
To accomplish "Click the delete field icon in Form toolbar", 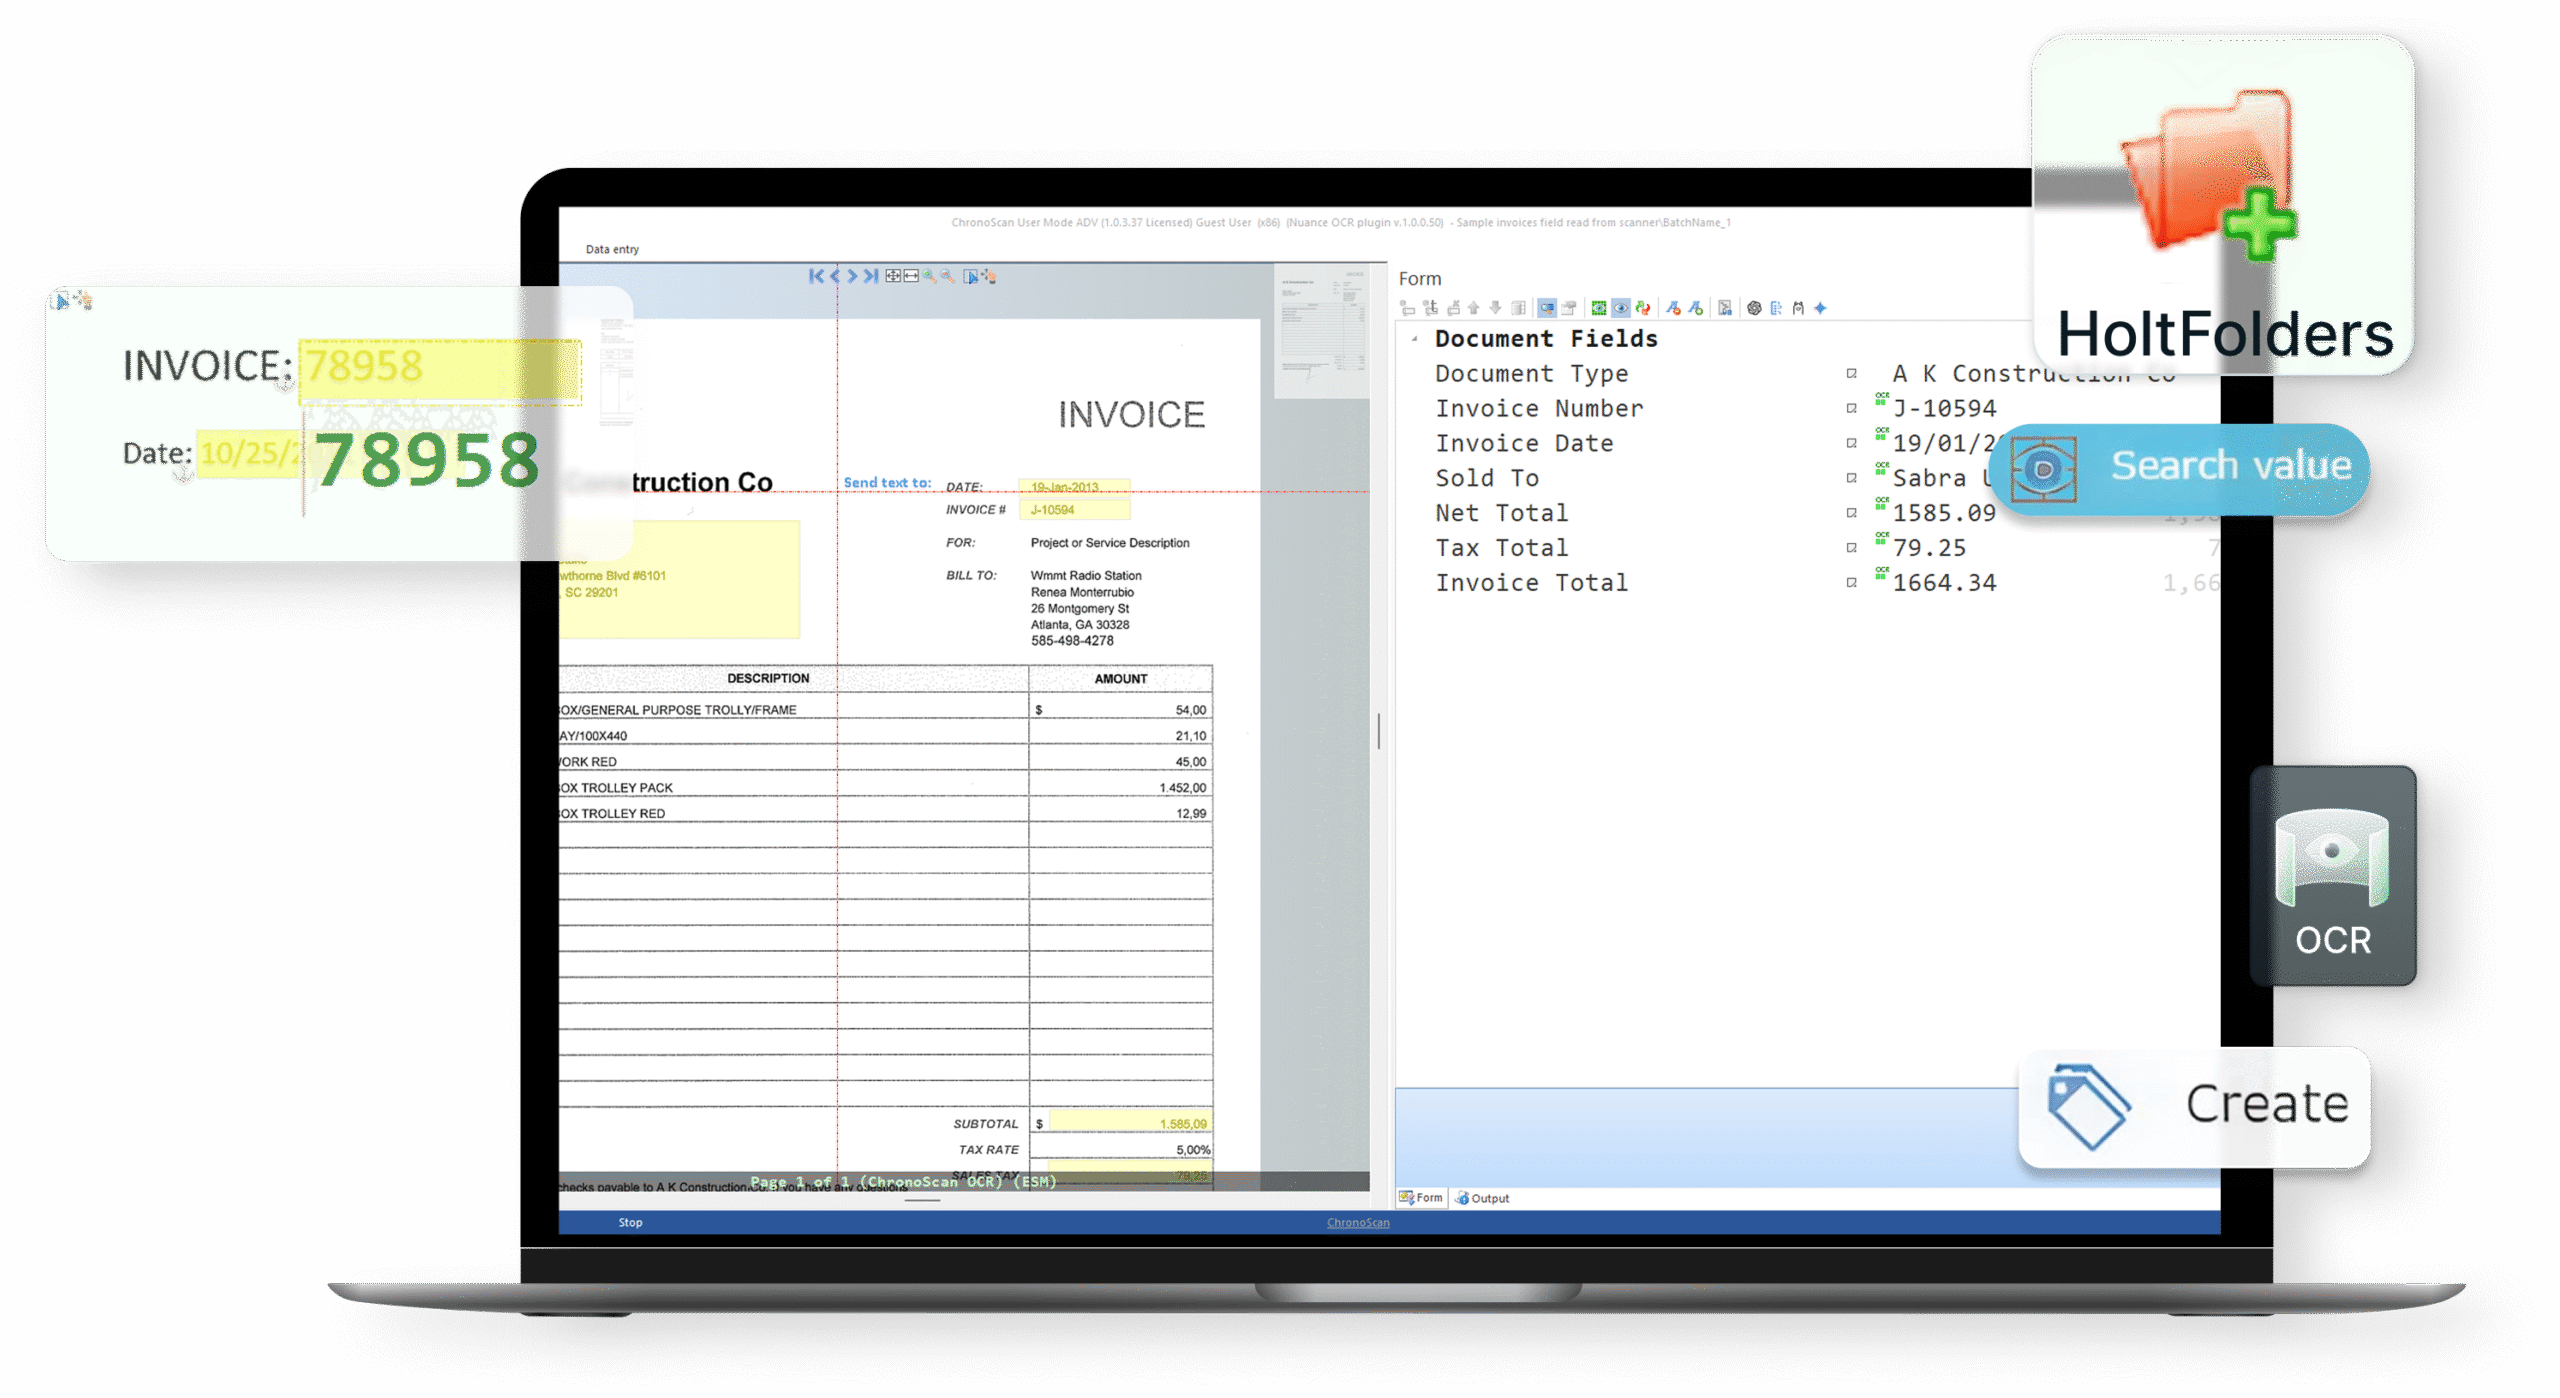I will point(1453,308).
